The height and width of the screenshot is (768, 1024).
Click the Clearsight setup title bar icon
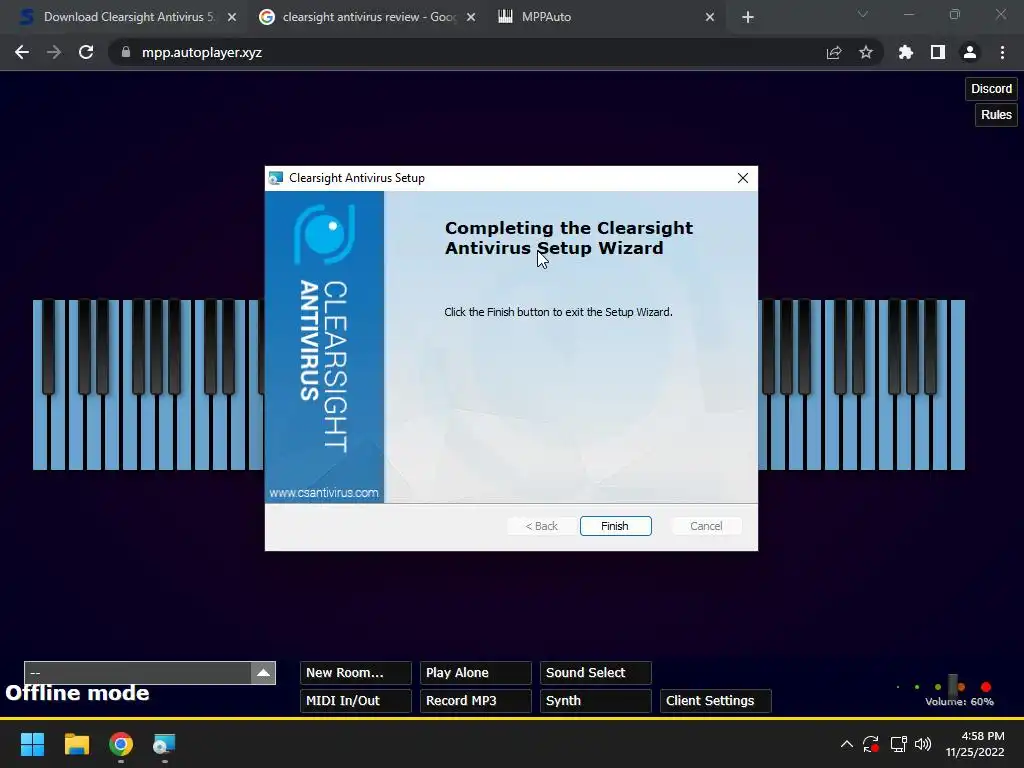click(276, 178)
